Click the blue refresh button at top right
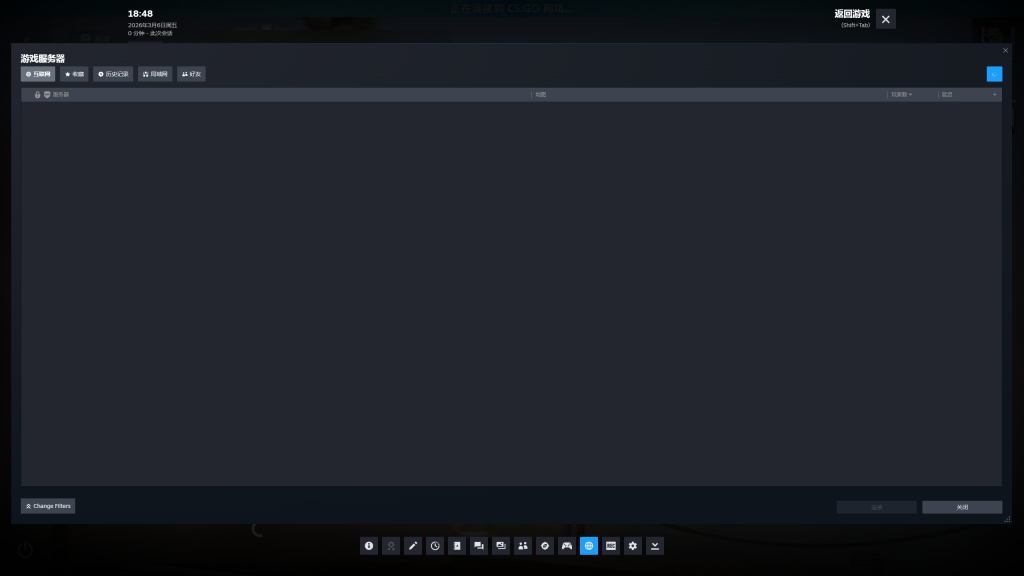Viewport: 1024px width, 576px height. [x=994, y=74]
